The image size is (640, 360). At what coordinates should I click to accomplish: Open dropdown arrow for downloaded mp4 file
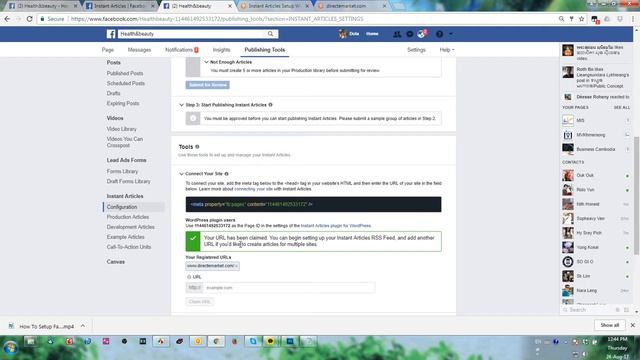[83, 326]
